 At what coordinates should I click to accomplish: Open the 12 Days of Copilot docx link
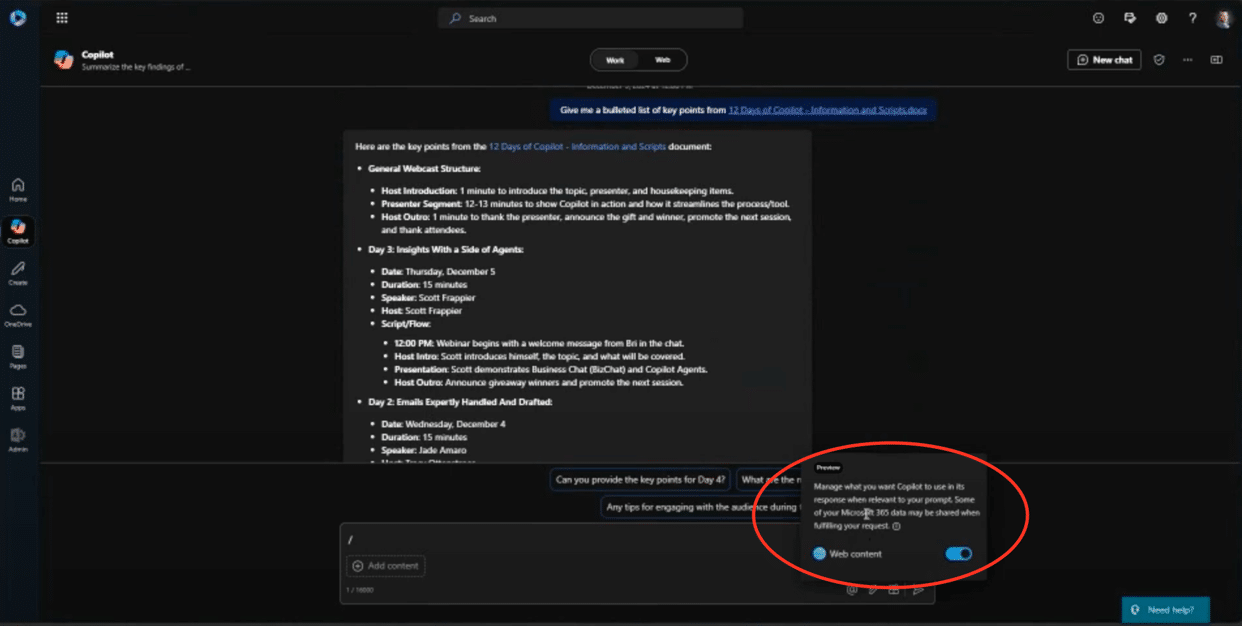click(x=831, y=110)
